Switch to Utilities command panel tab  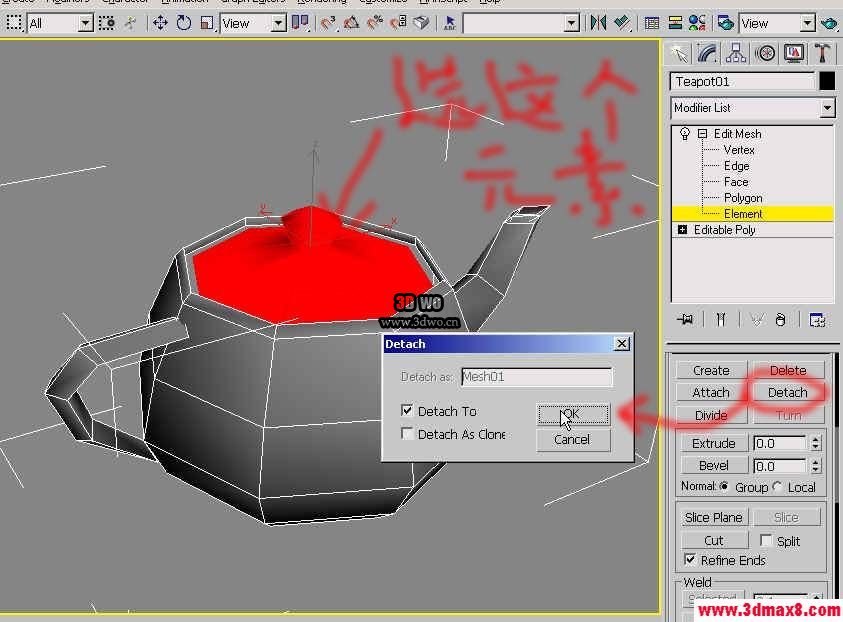(x=822, y=53)
